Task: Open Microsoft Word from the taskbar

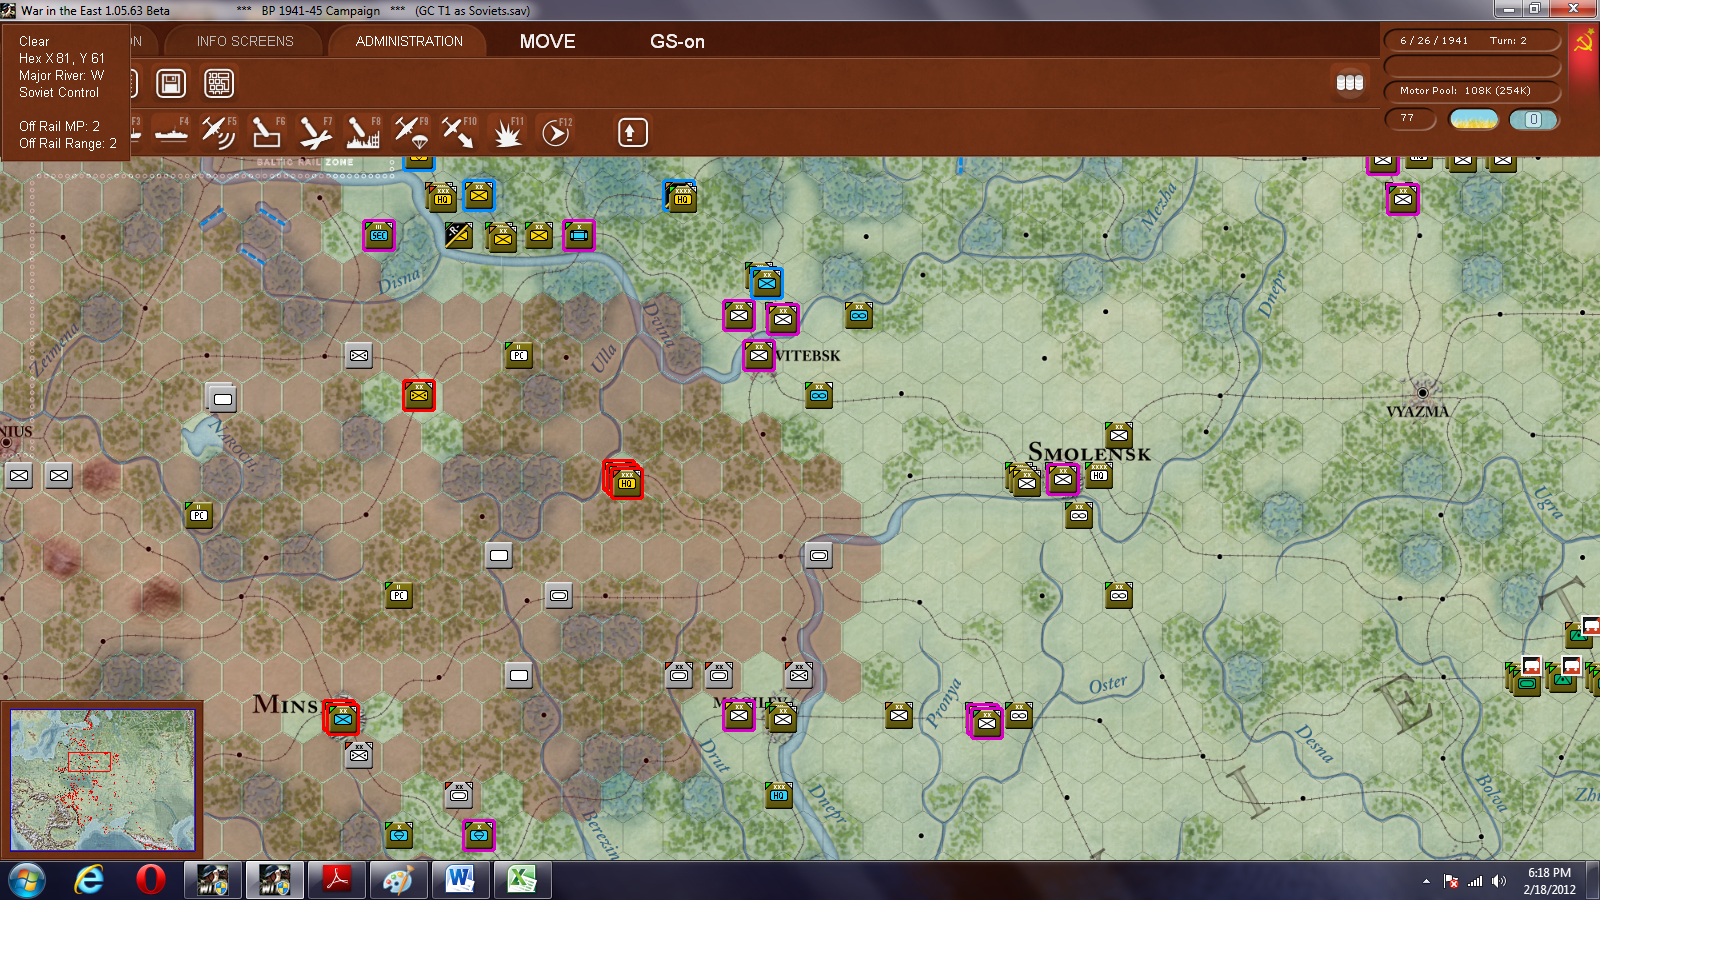Action: 460,881
